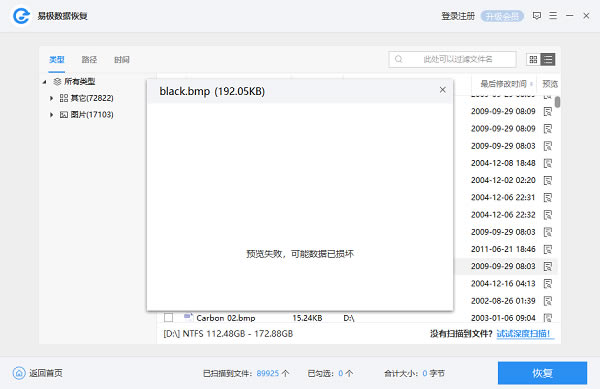Preview the 2002-08-26 01:39 file
The height and width of the screenshot is (389, 600).
(x=548, y=301)
